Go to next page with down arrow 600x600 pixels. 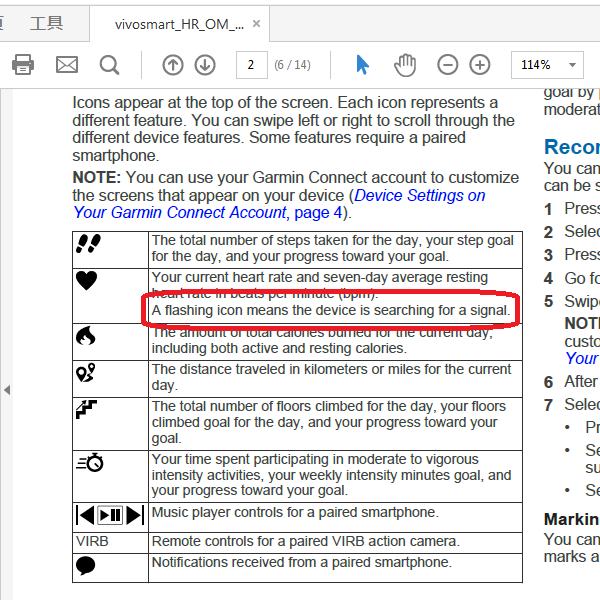pyautogui.click(x=205, y=65)
